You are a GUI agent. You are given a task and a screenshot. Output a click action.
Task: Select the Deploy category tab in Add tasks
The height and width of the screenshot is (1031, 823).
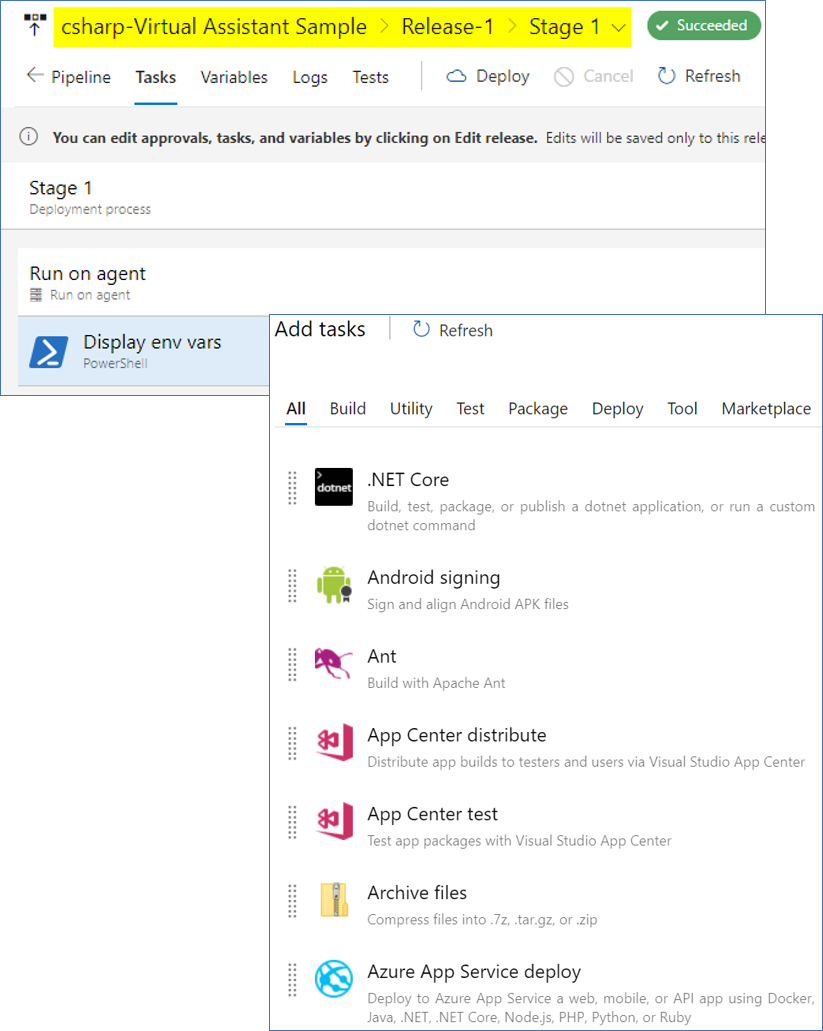coord(618,409)
